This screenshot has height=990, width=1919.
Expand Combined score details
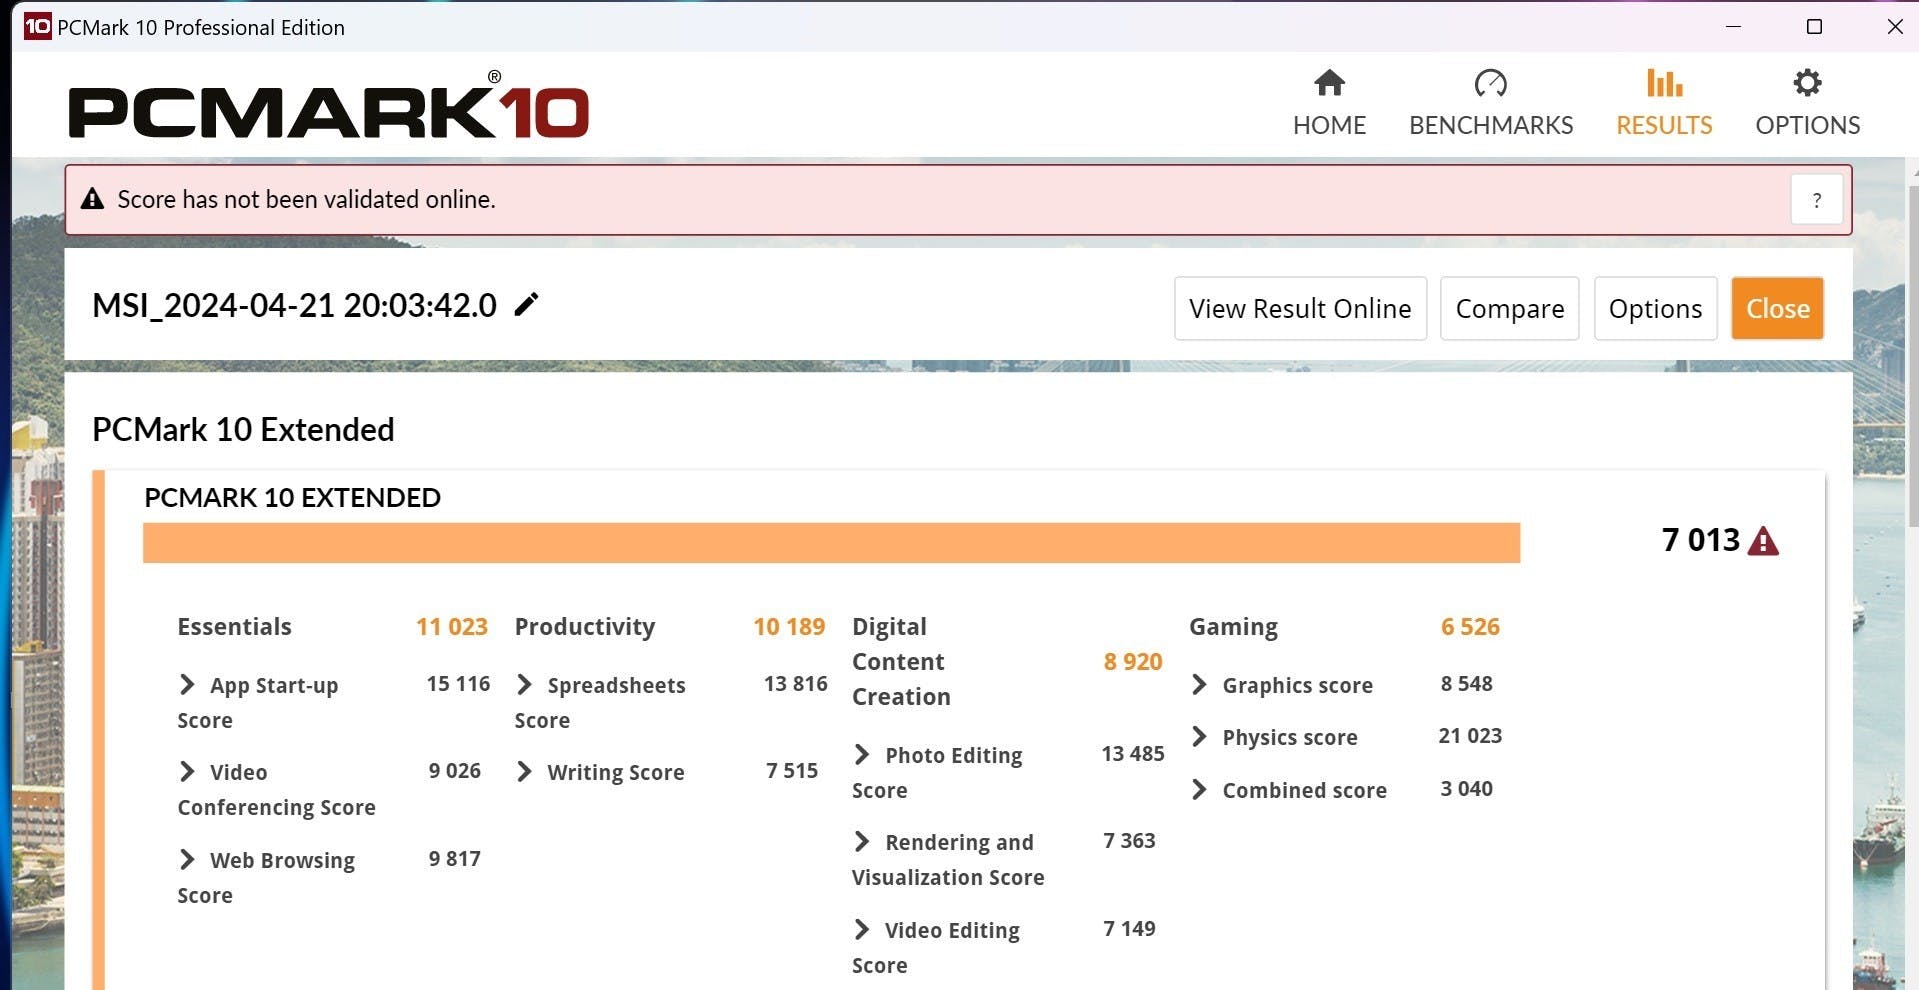pos(1199,790)
